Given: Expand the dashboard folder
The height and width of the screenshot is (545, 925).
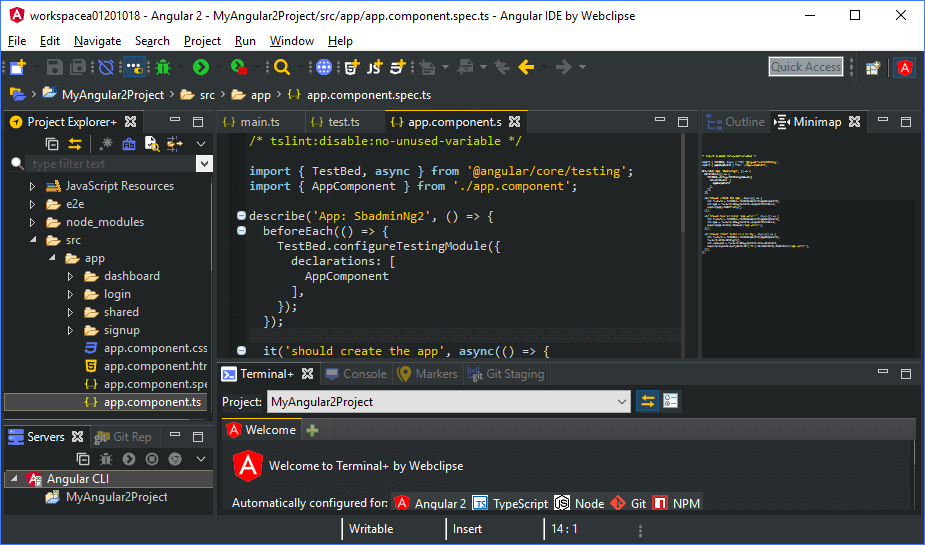Looking at the screenshot, I should (x=70, y=276).
